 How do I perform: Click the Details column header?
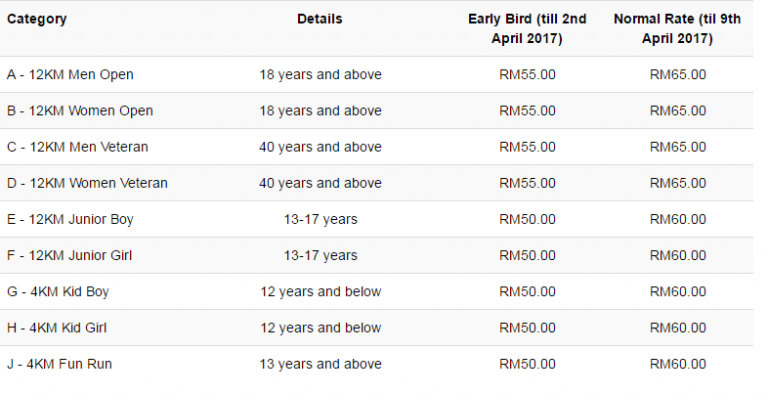(x=320, y=19)
